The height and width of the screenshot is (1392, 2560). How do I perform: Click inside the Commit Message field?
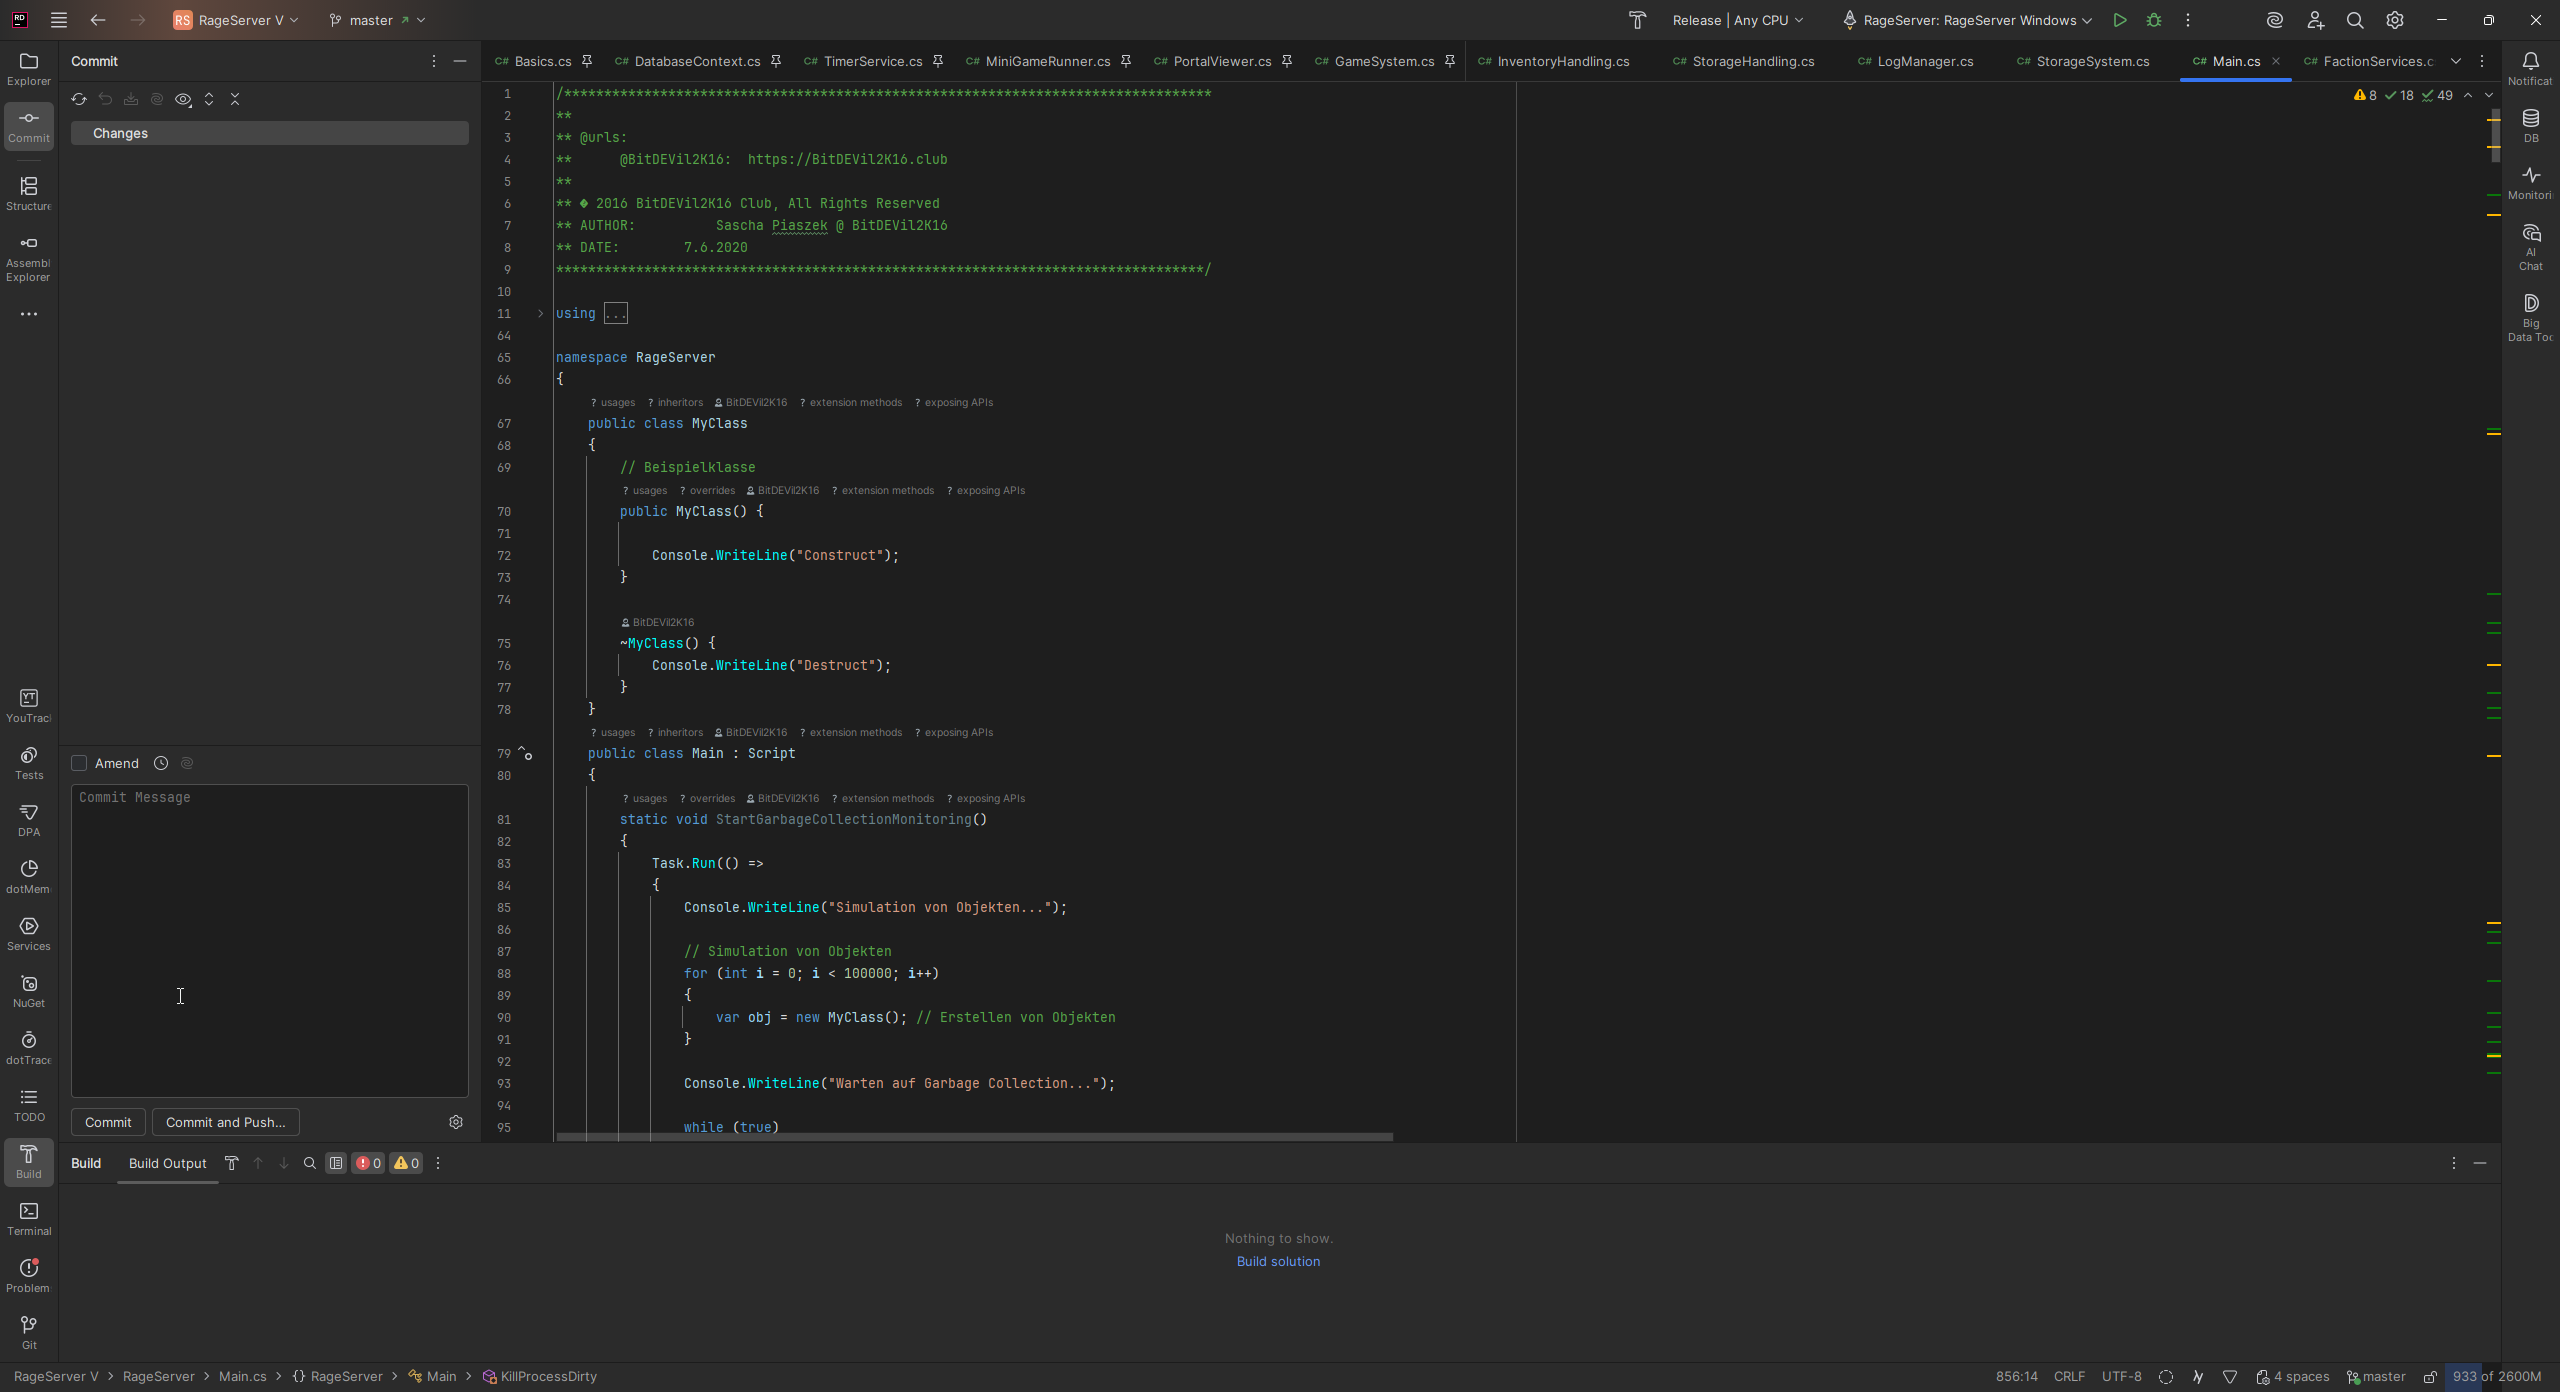pos(268,940)
